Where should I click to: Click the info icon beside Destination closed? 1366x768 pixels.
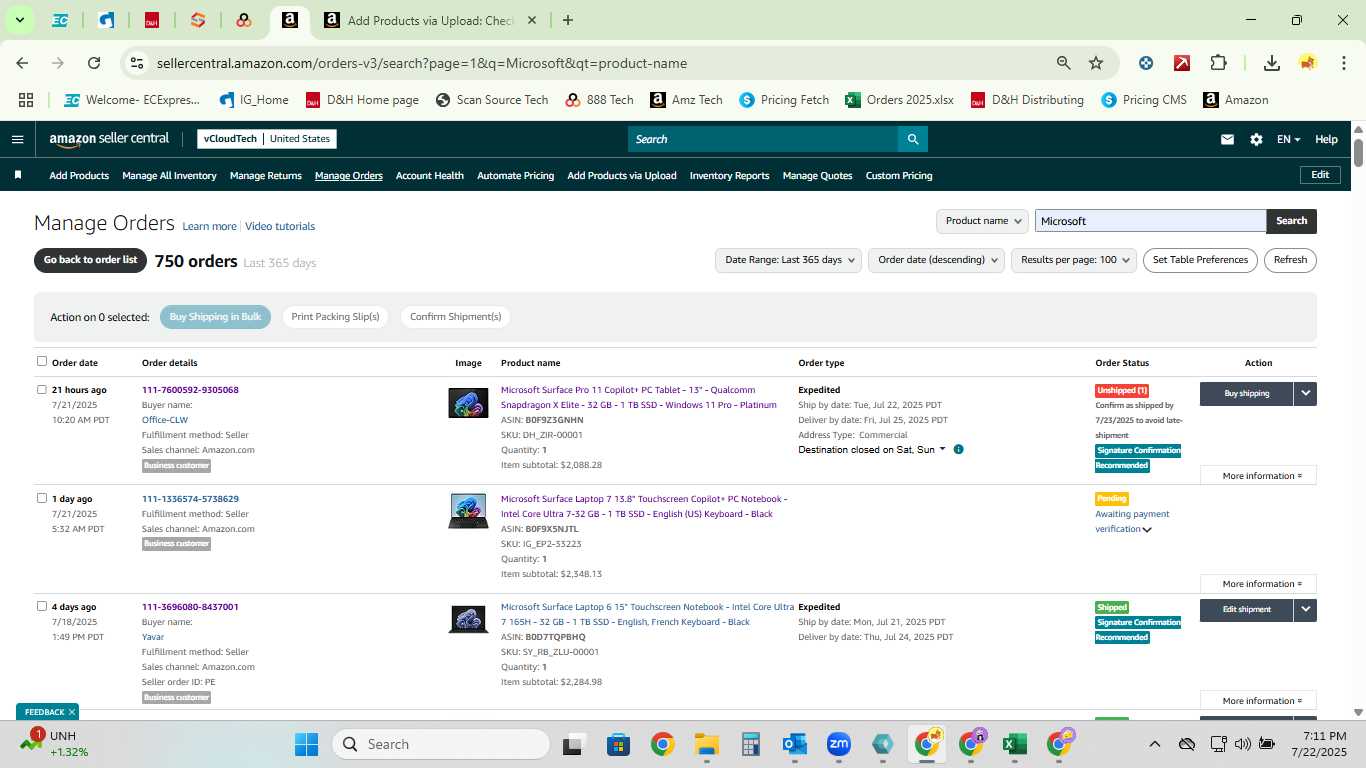click(x=958, y=450)
